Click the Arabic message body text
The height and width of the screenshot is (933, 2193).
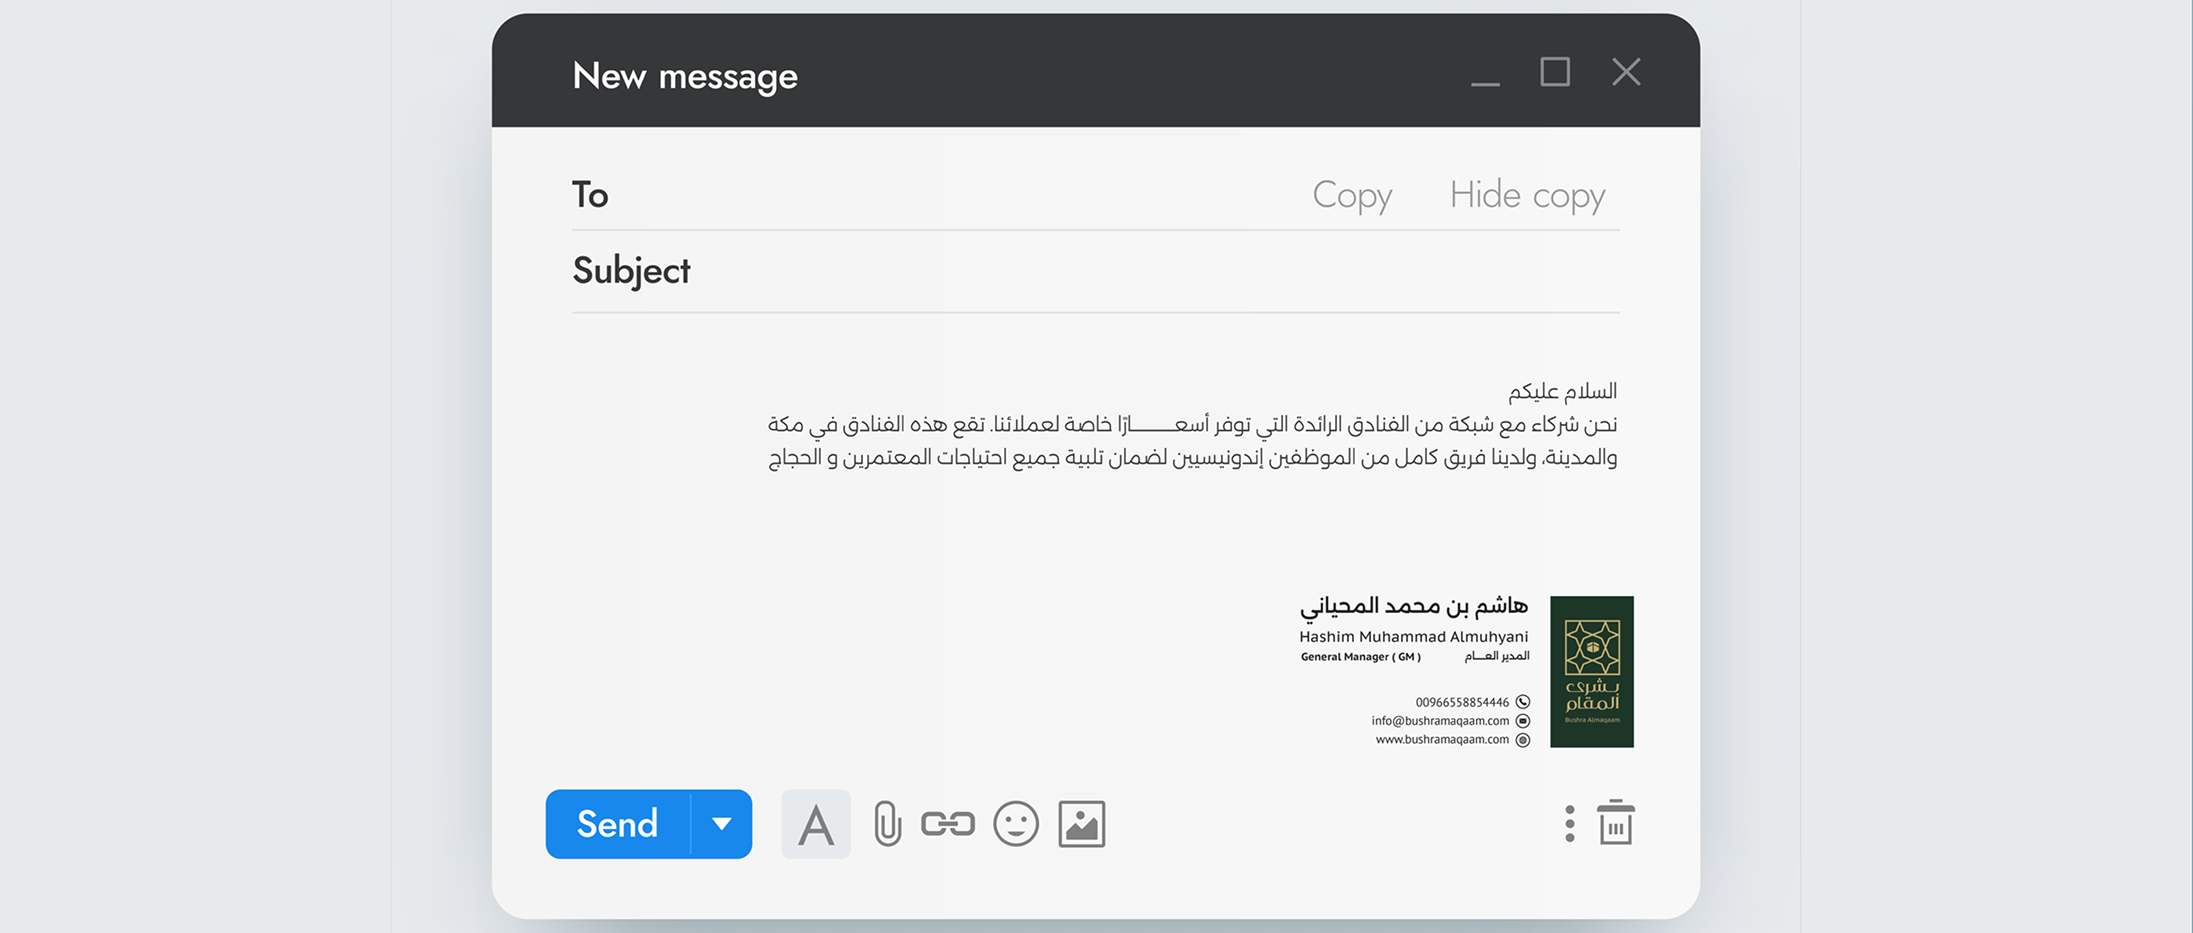coord(1192,424)
